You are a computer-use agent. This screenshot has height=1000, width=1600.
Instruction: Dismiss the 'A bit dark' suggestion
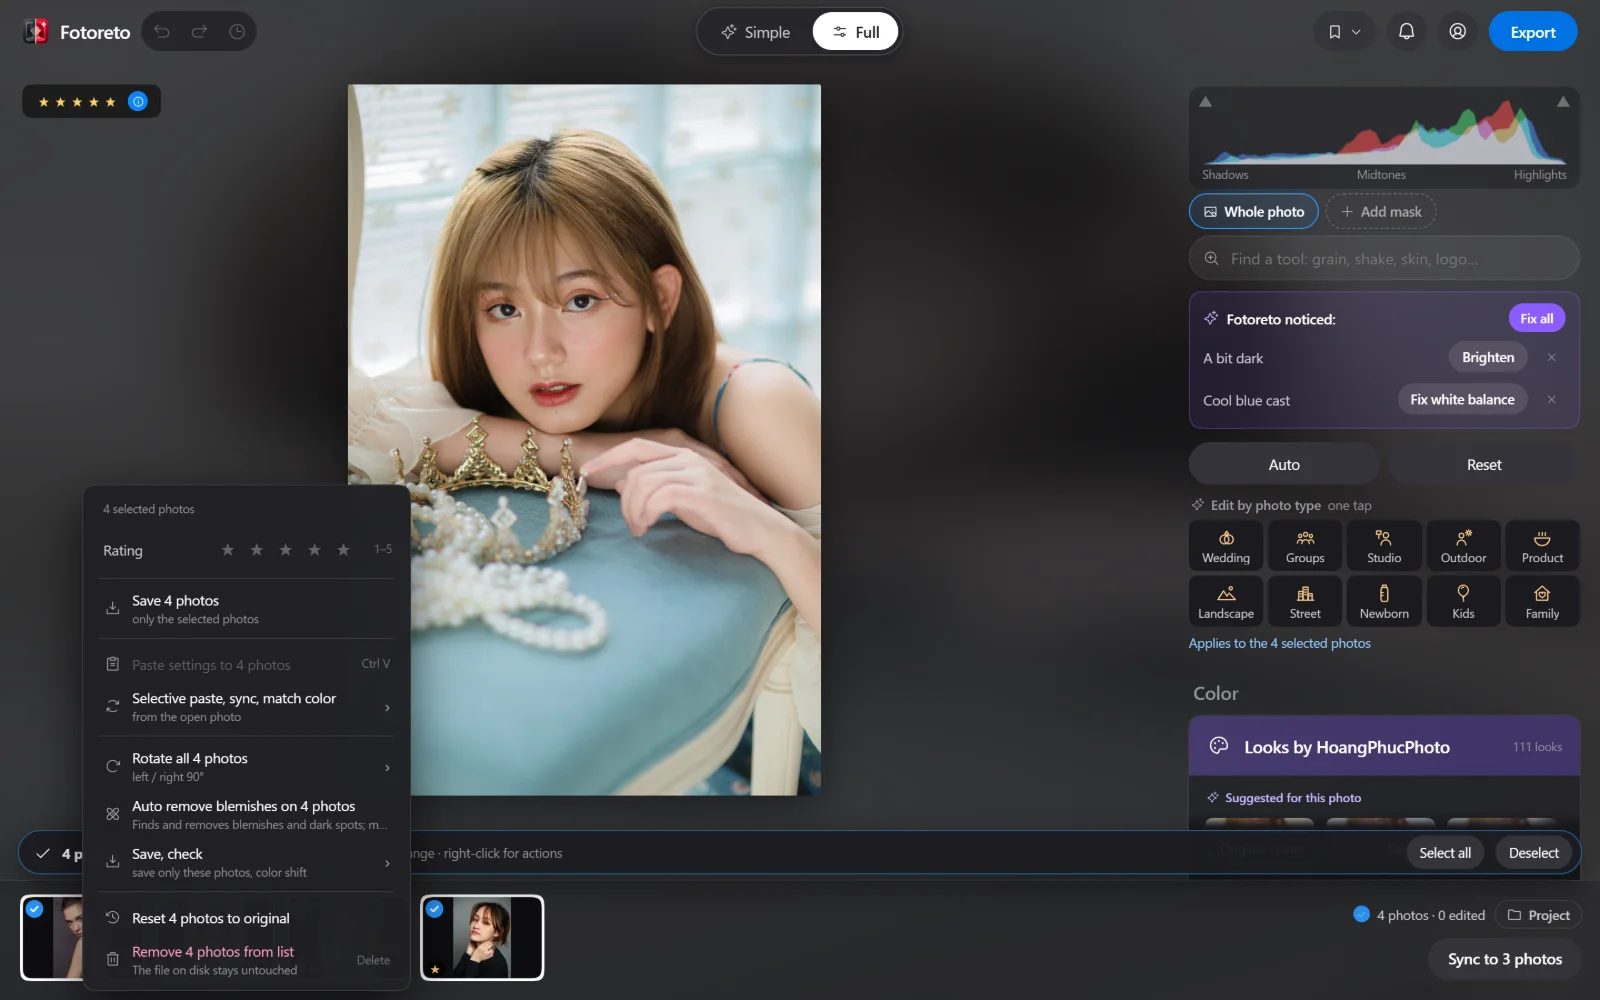(x=1552, y=358)
